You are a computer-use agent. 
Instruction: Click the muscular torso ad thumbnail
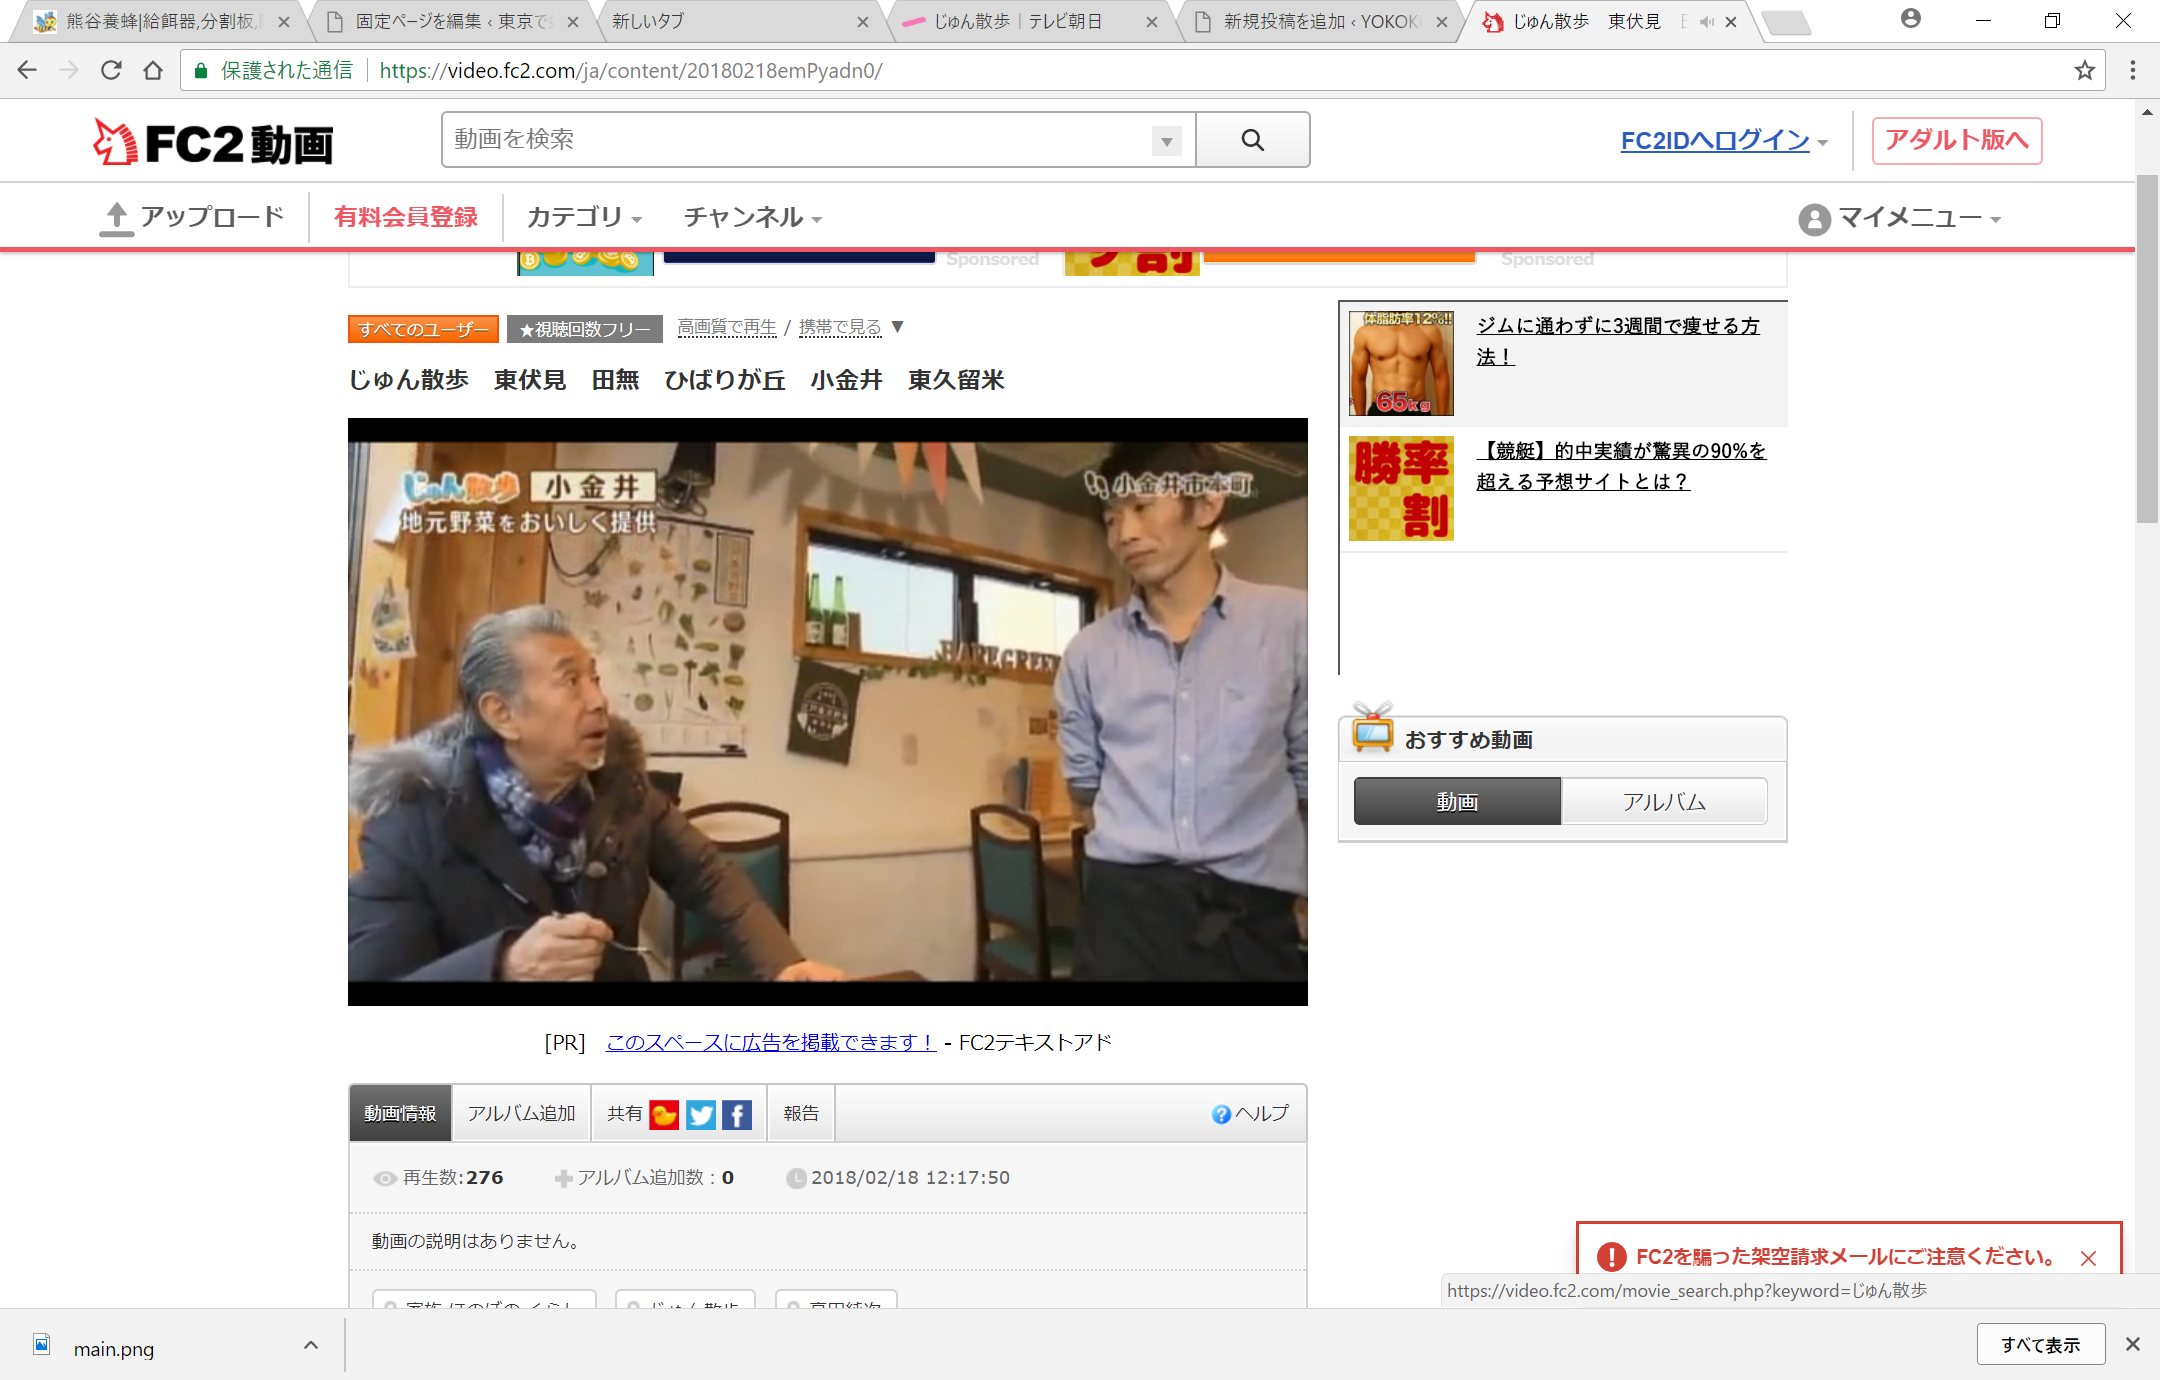pos(1401,363)
